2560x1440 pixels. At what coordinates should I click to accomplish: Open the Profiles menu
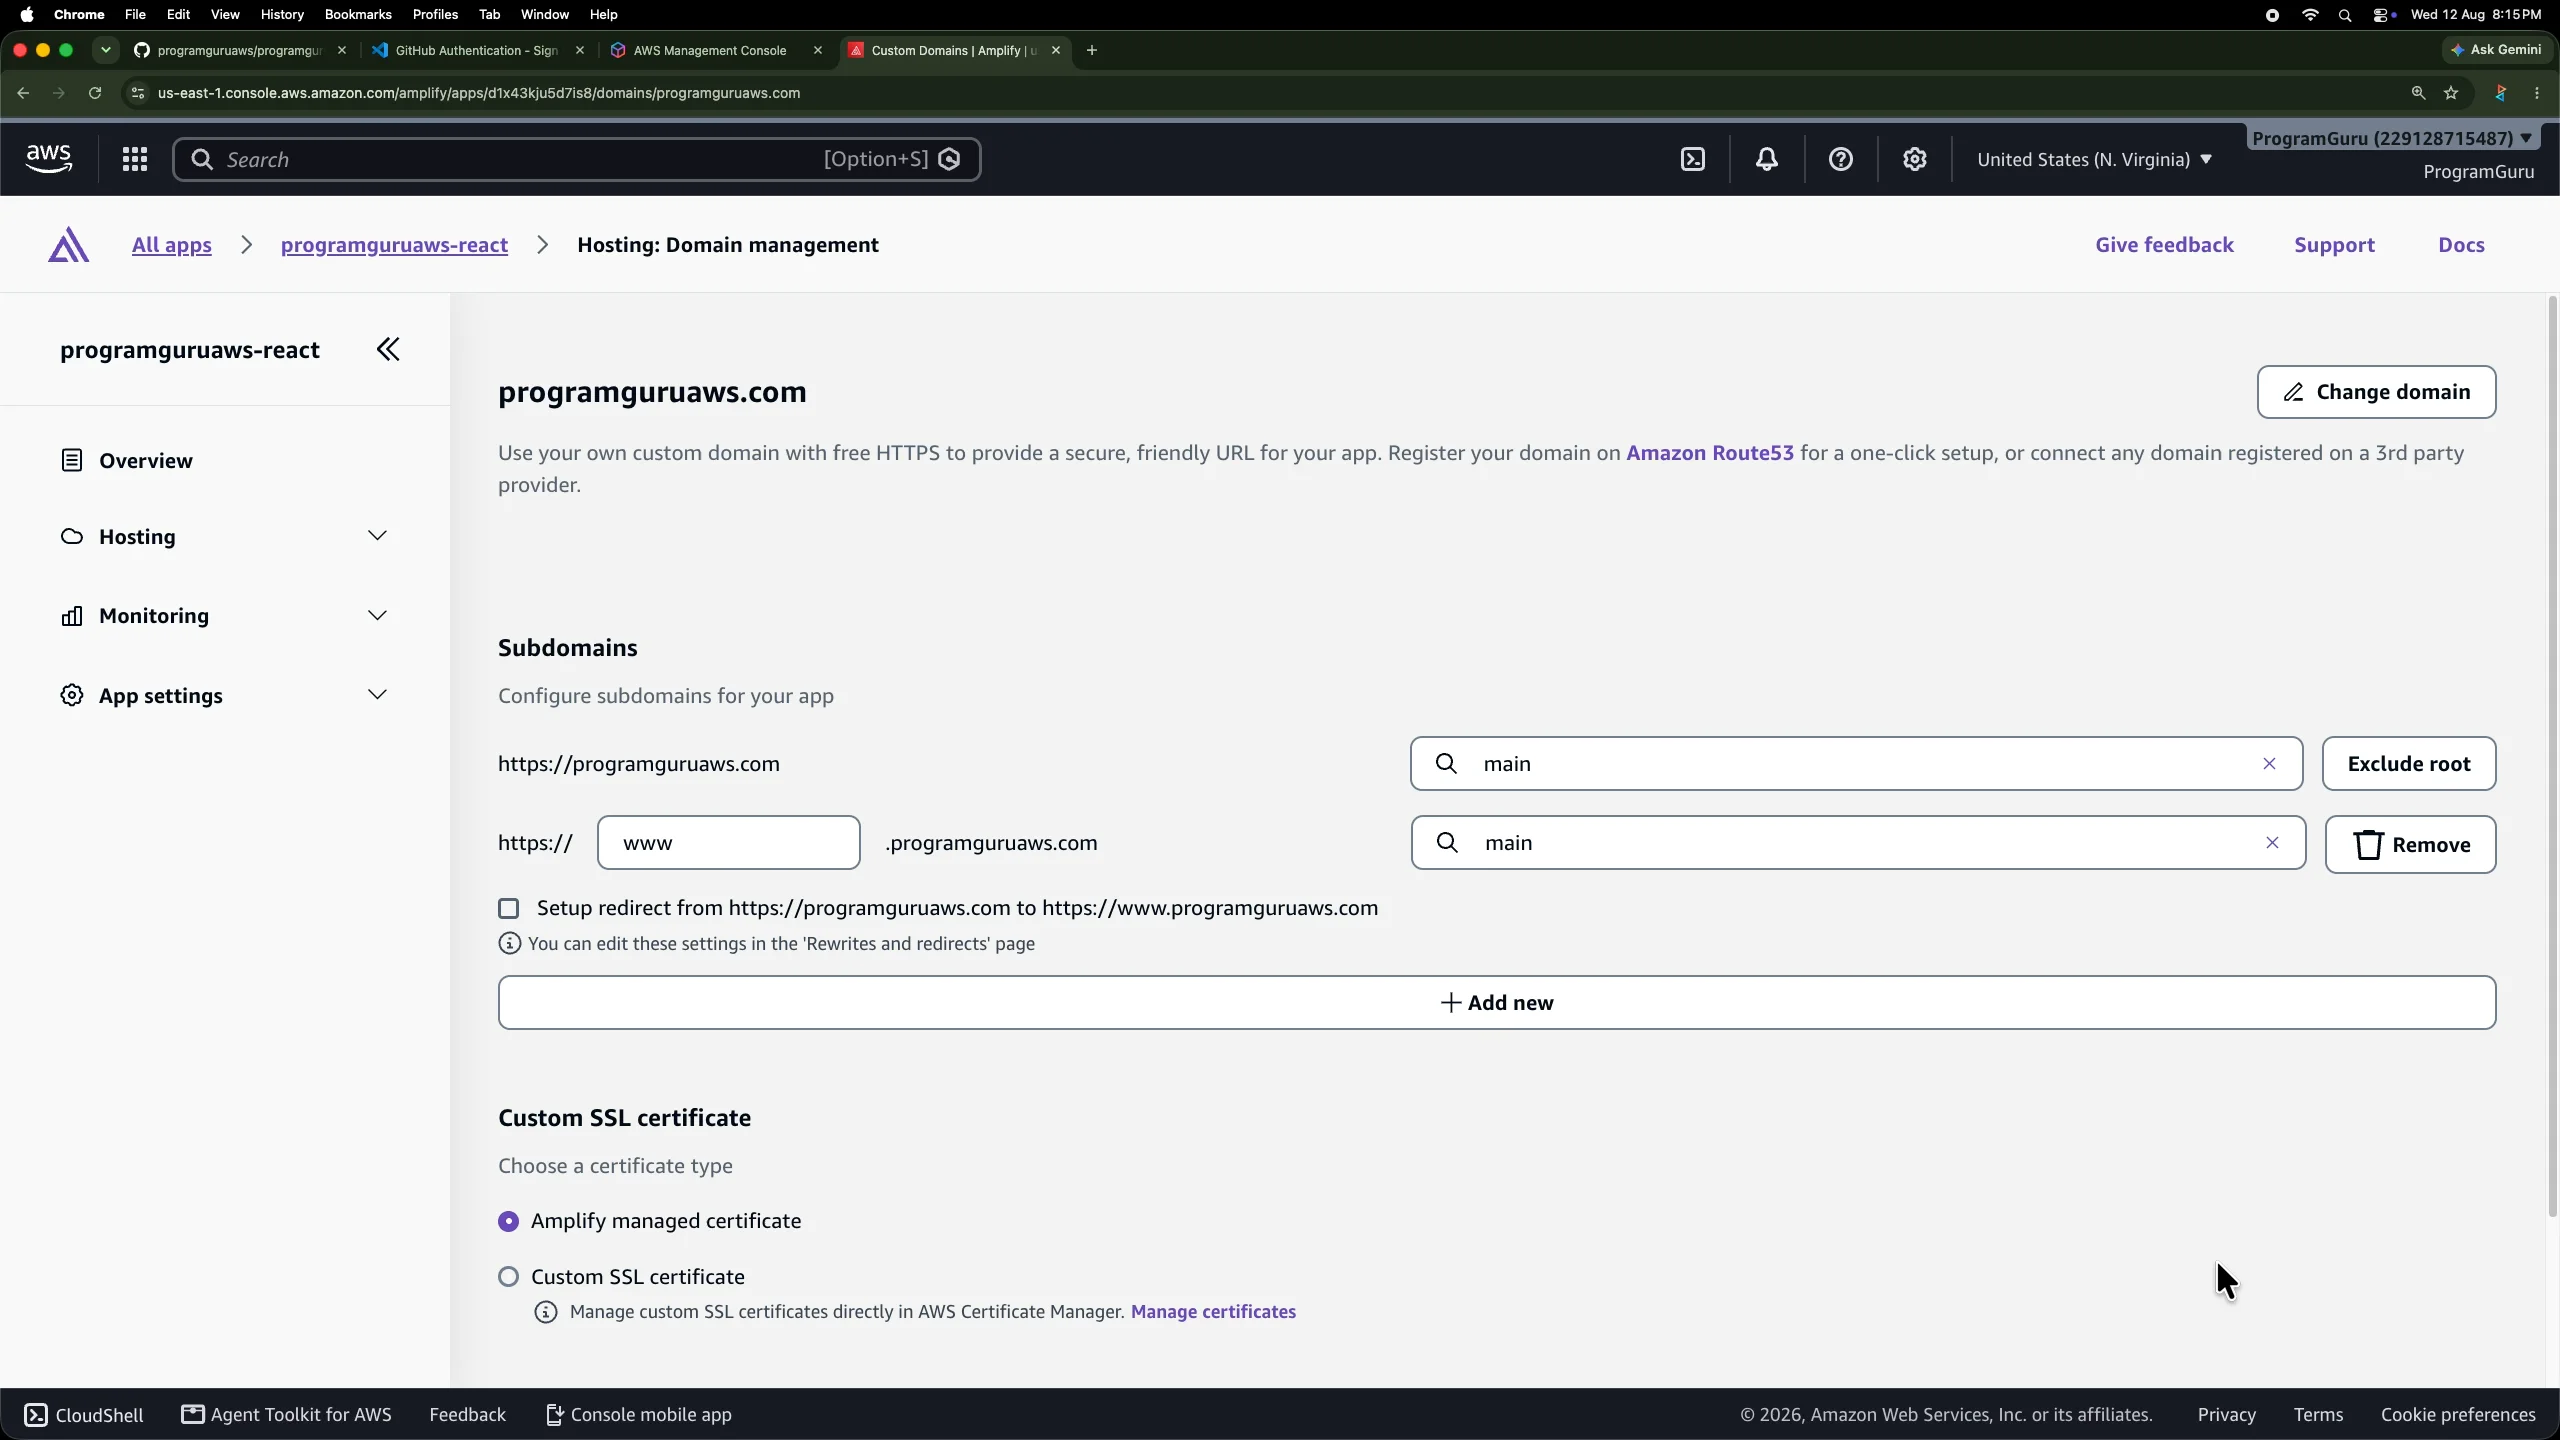(435, 15)
